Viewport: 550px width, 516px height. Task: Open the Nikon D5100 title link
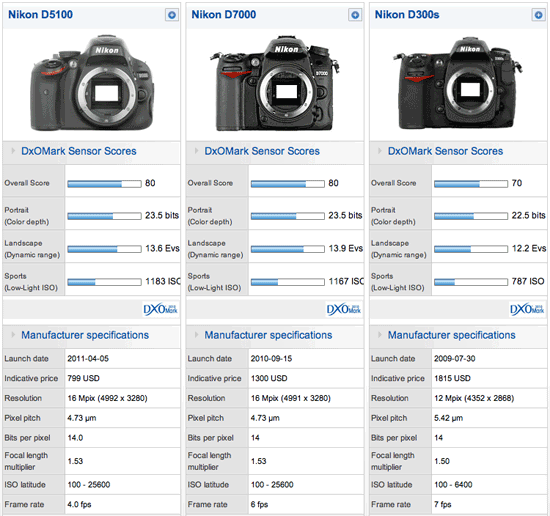click(40, 15)
